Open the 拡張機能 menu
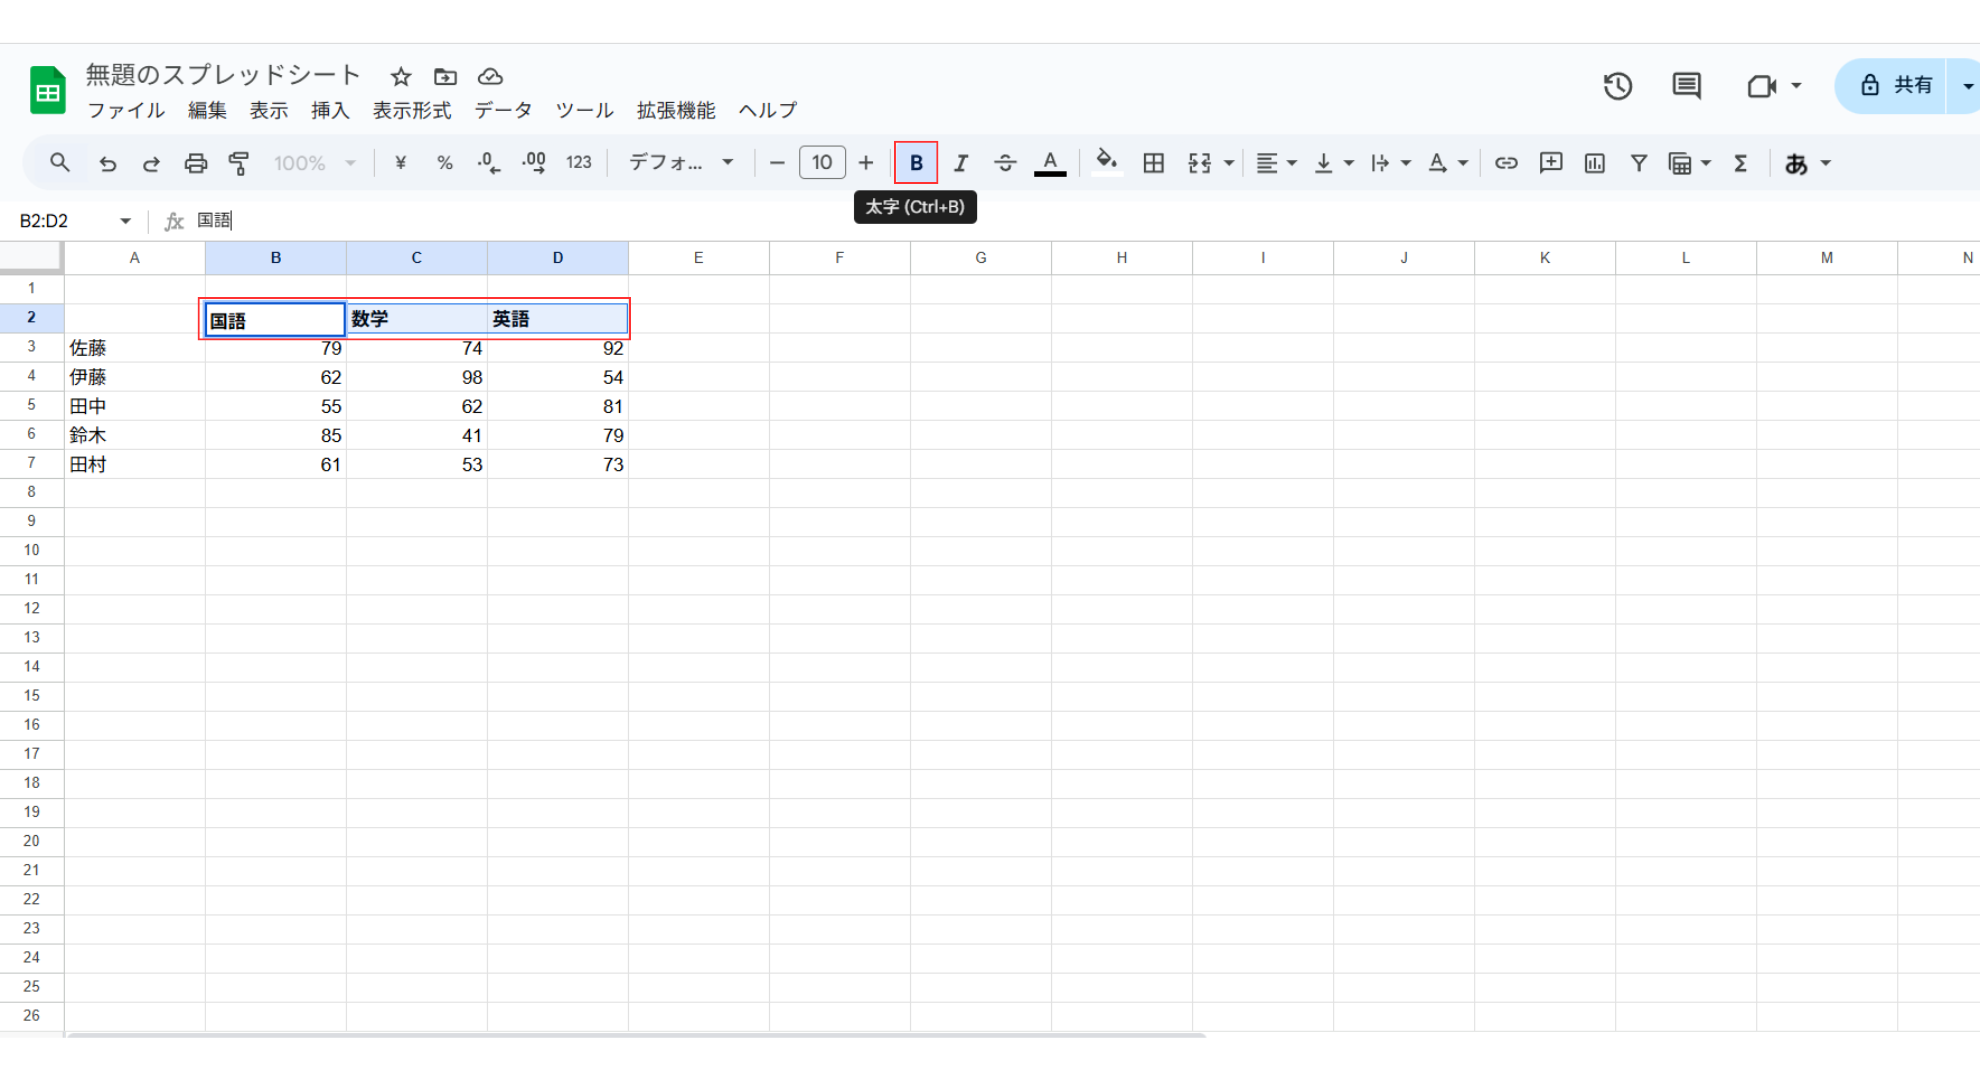This screenshot has height=1080, width=1980. coord(676,111)
